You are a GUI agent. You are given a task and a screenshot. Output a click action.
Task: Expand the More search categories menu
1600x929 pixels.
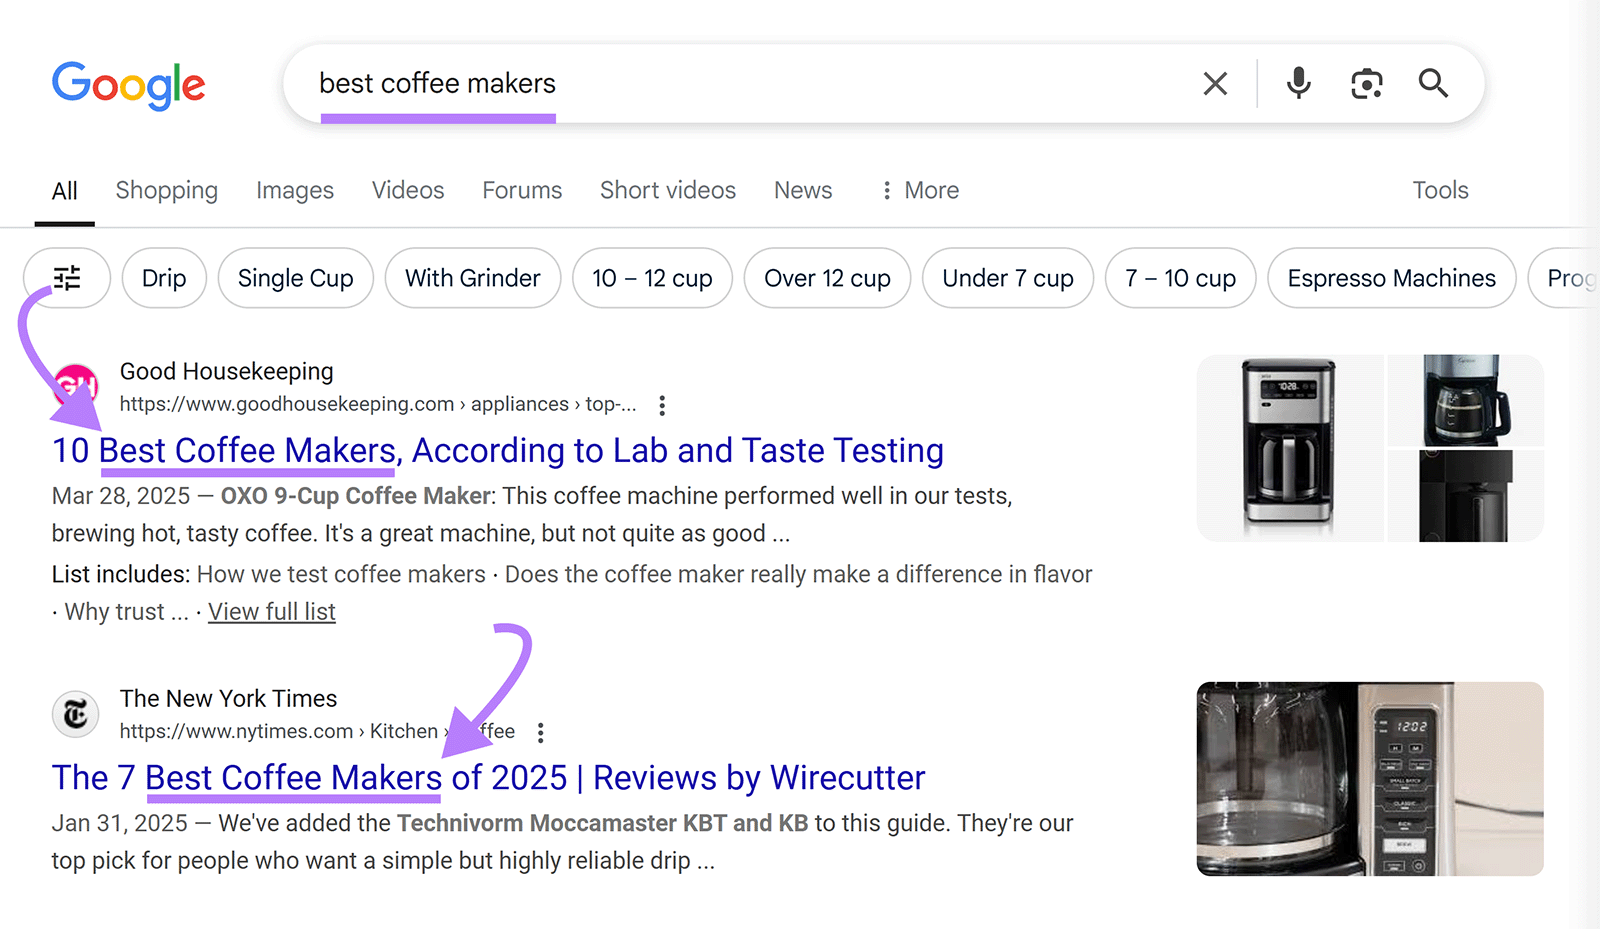(917, 190)
